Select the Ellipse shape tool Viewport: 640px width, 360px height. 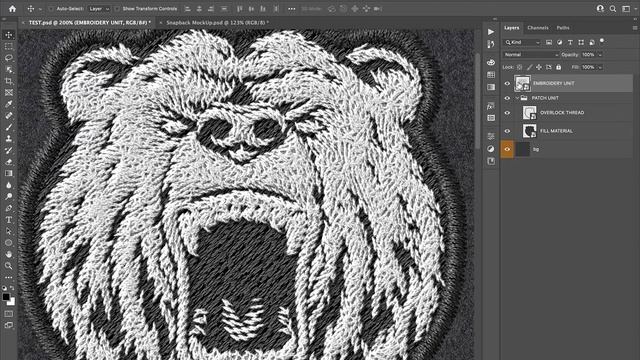pos(9,242)
